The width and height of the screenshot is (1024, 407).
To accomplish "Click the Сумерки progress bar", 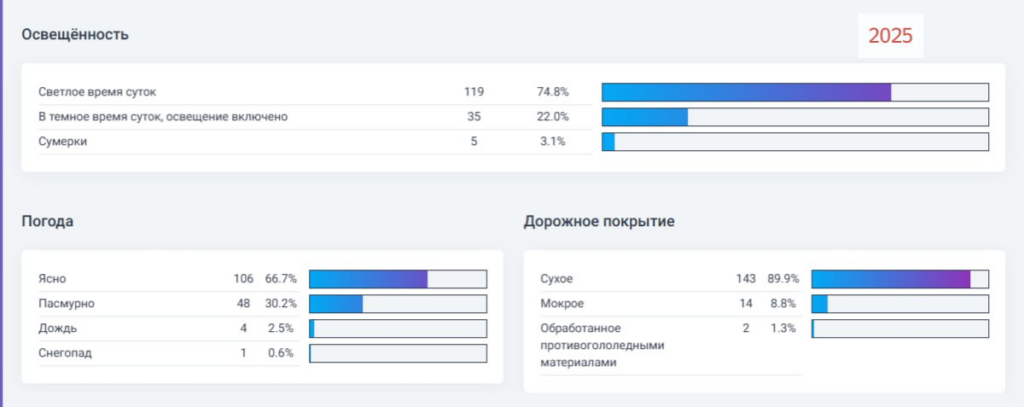I will tap(795, 142).
